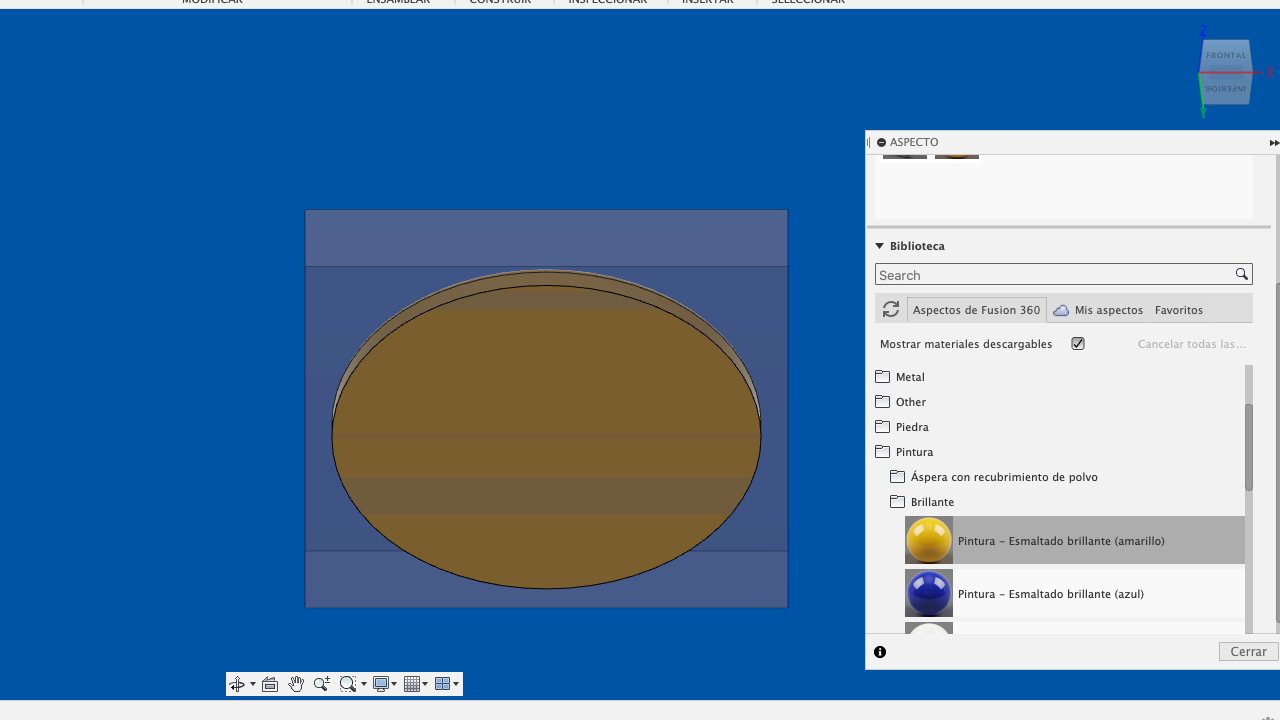Select the blue glossy enamel paint swatch

pos(929,594)
